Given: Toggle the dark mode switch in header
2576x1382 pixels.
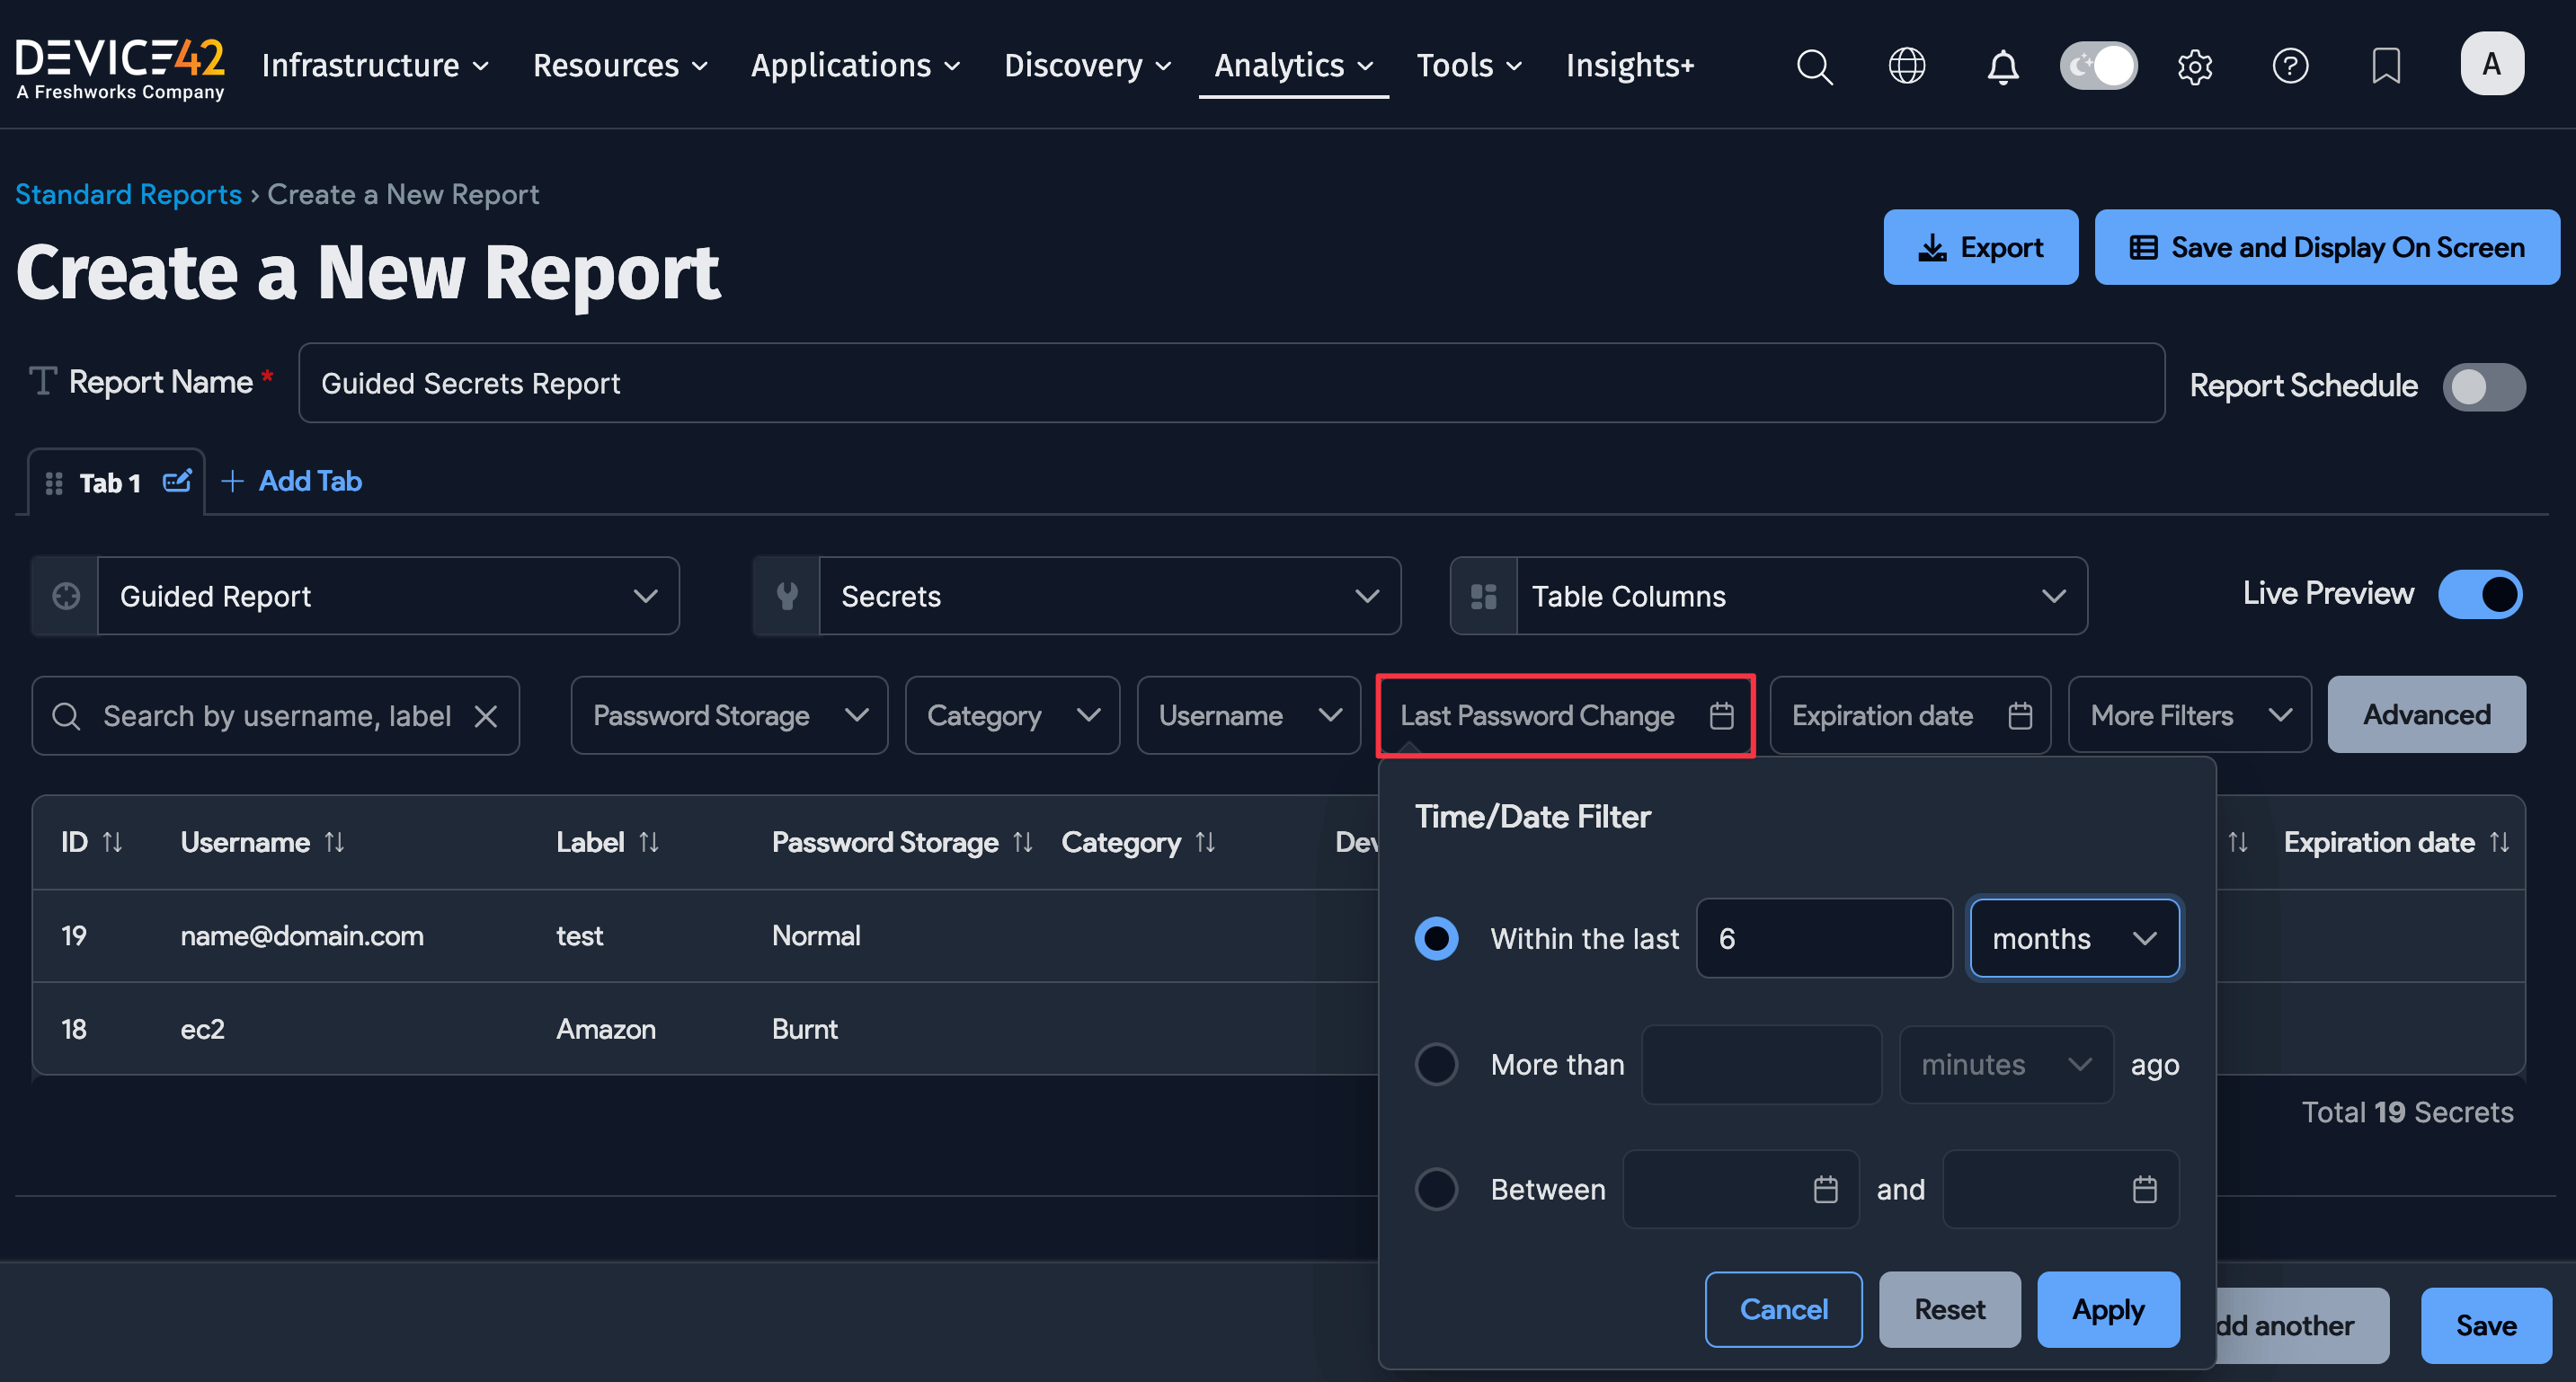Looking at the screenshot, I should pos(2098,66).
